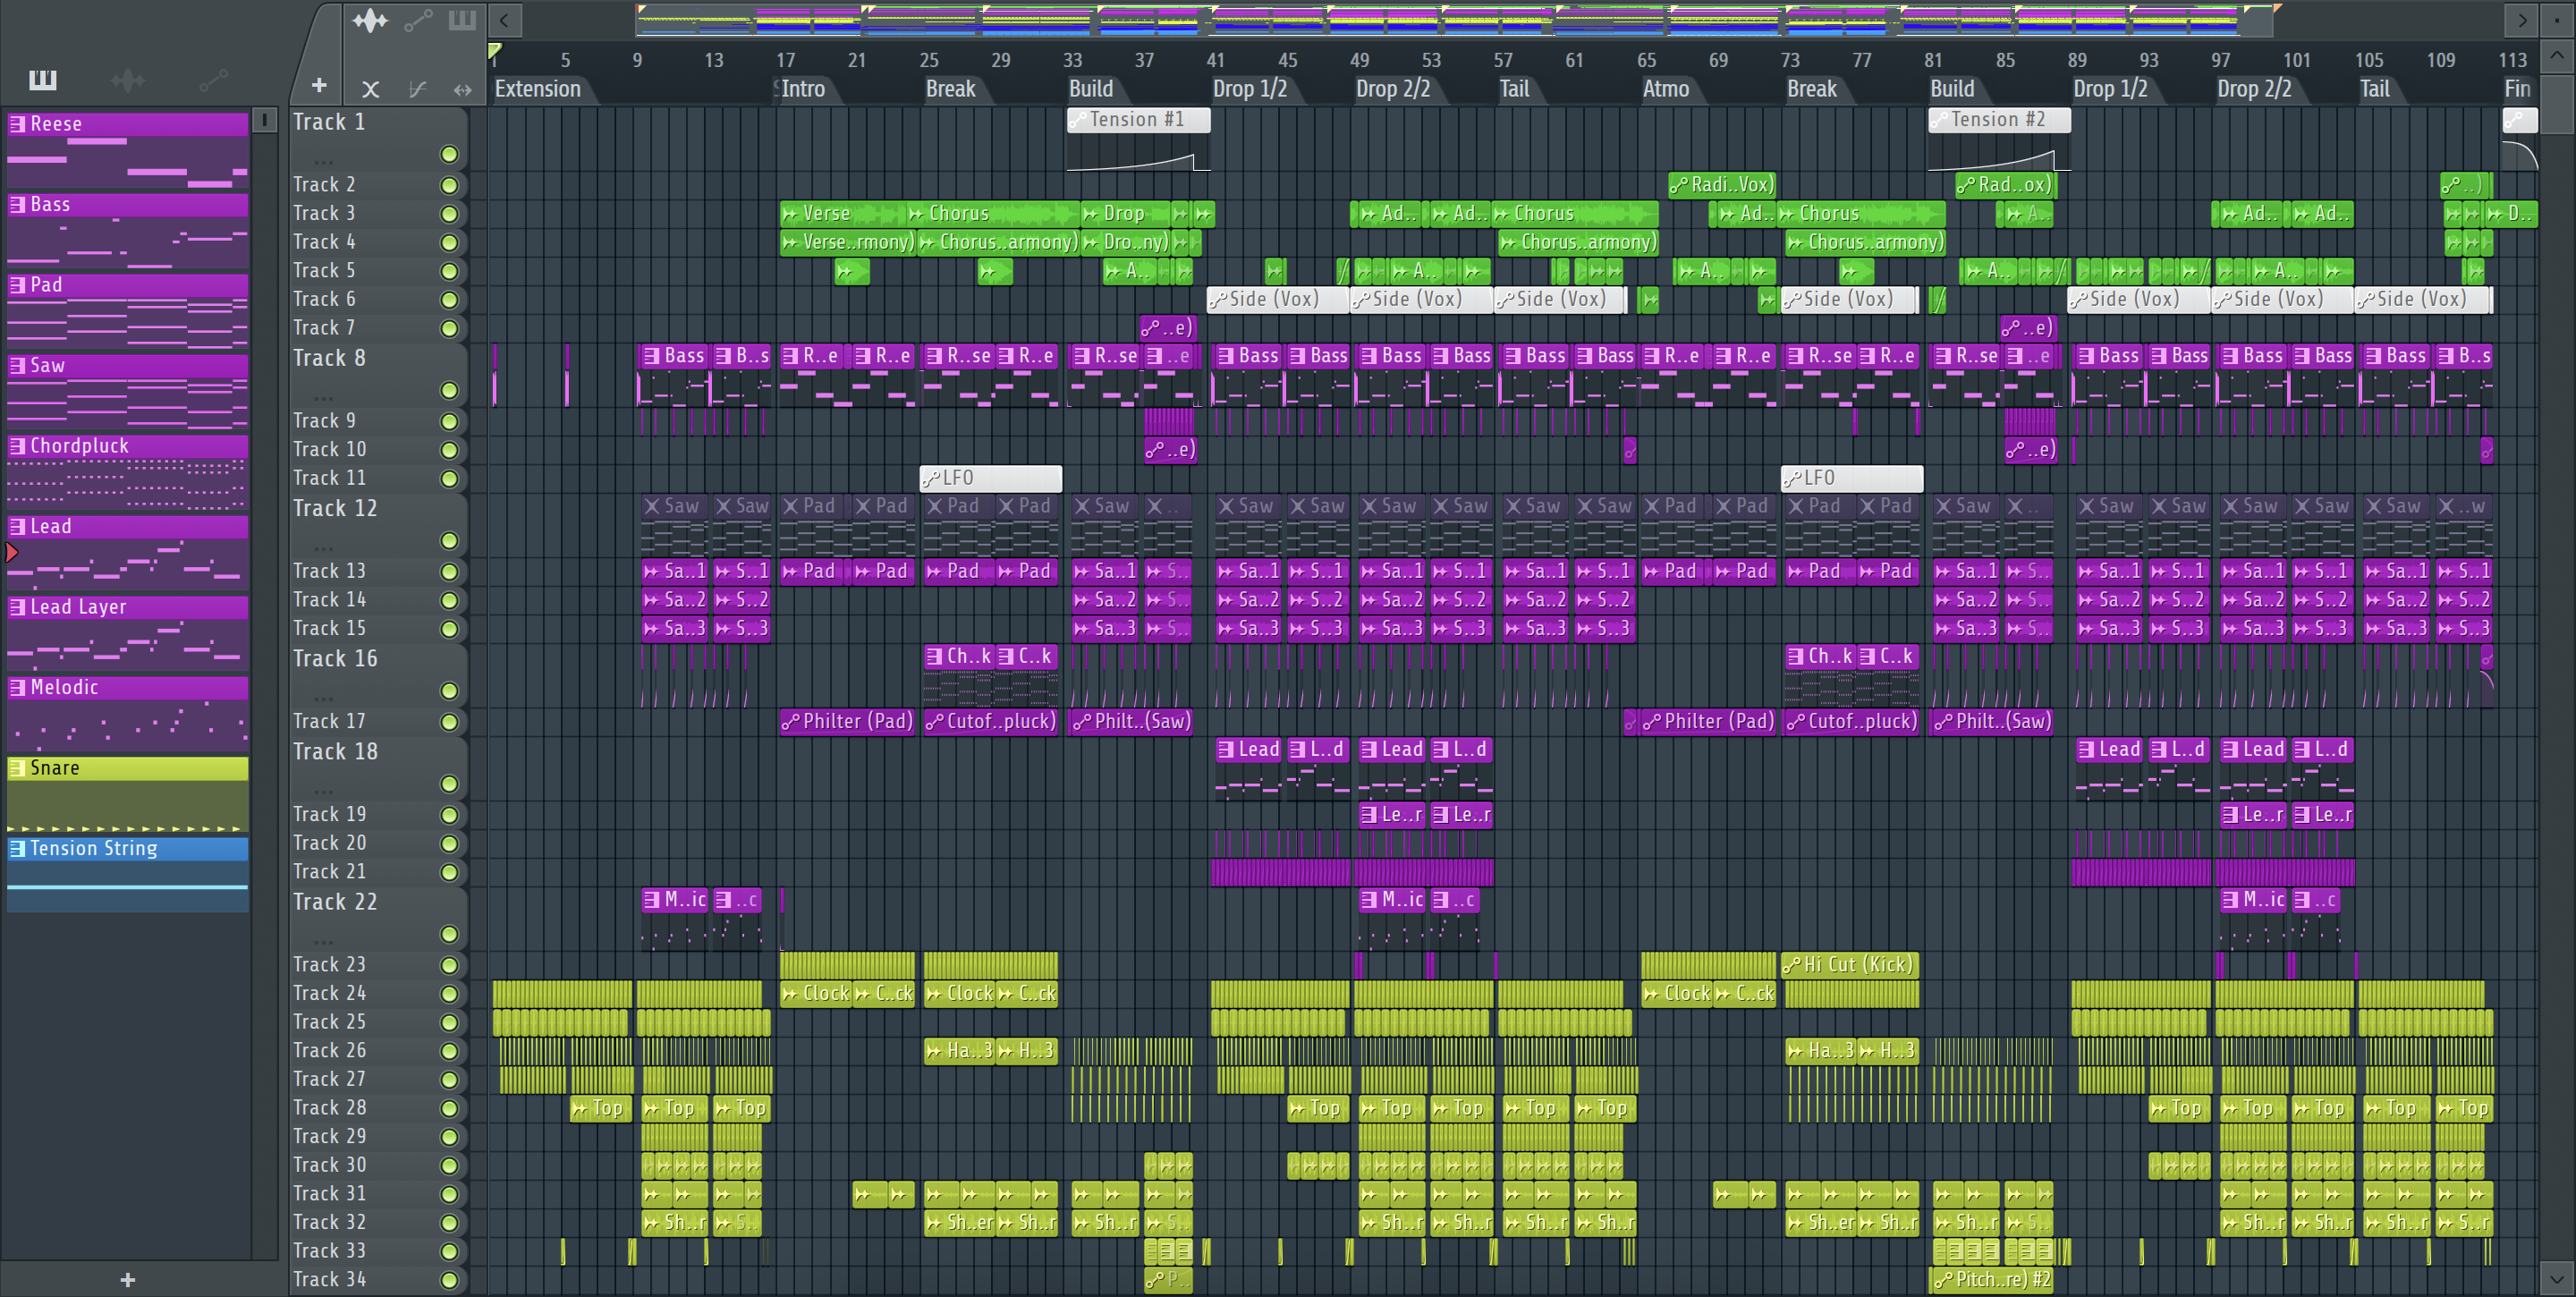Image resolution: width=2576 pixels, height=1297 pixels.
Task: Open clip menu of first Side (Vox) clip
Action: click(1218, 299)
